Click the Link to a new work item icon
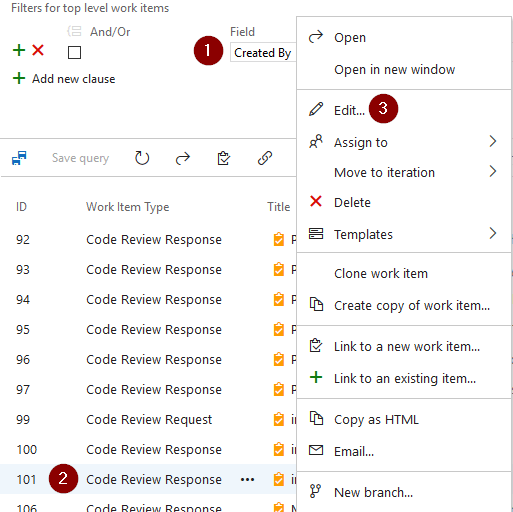 pyautogui.click(x=316, y=345)
